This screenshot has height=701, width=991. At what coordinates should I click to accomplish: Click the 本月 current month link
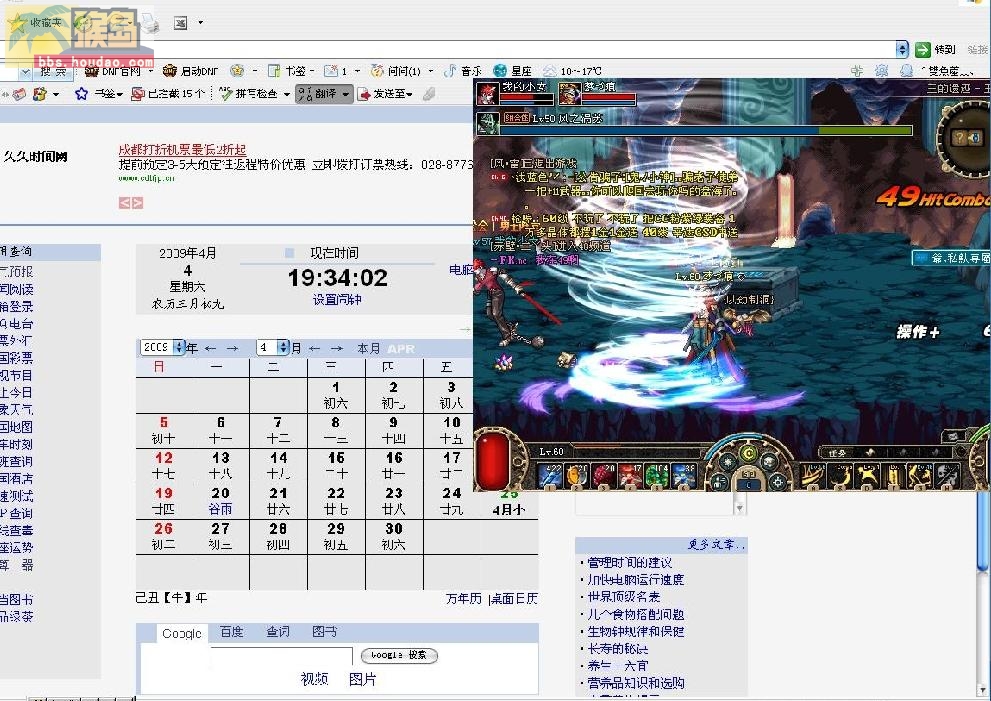[x=368, y=348]
